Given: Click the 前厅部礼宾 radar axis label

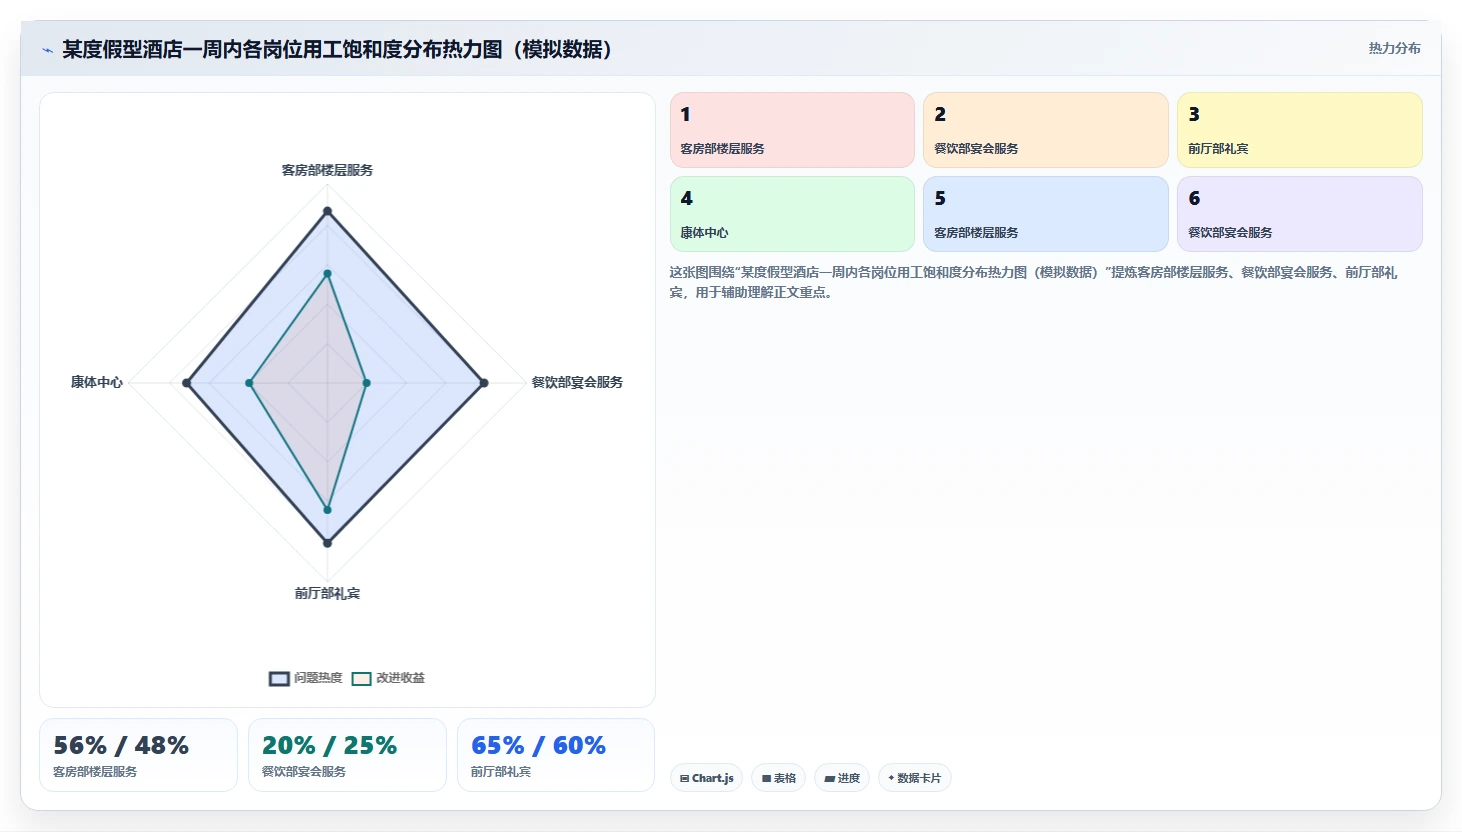Looking at the screenshot, I should coord(327,593).
